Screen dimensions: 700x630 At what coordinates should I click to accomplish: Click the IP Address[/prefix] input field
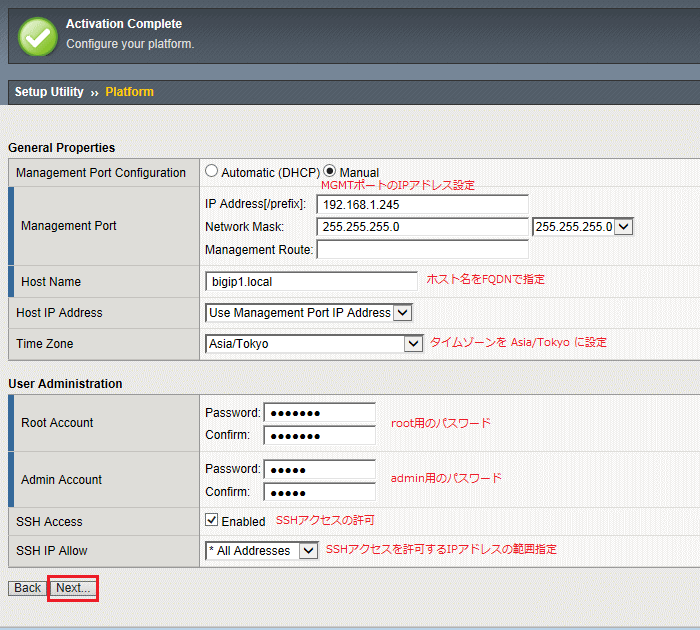pos(422,204)
